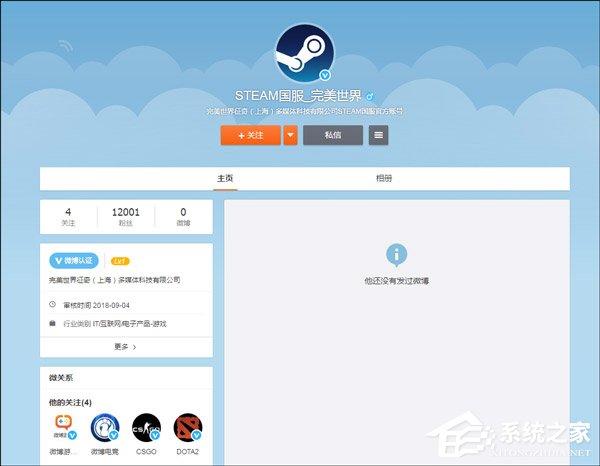Image resolution: width=600 pixels, height=466 pixels.
Task: View the 0 微博 posts count
Action: (183, 217)
